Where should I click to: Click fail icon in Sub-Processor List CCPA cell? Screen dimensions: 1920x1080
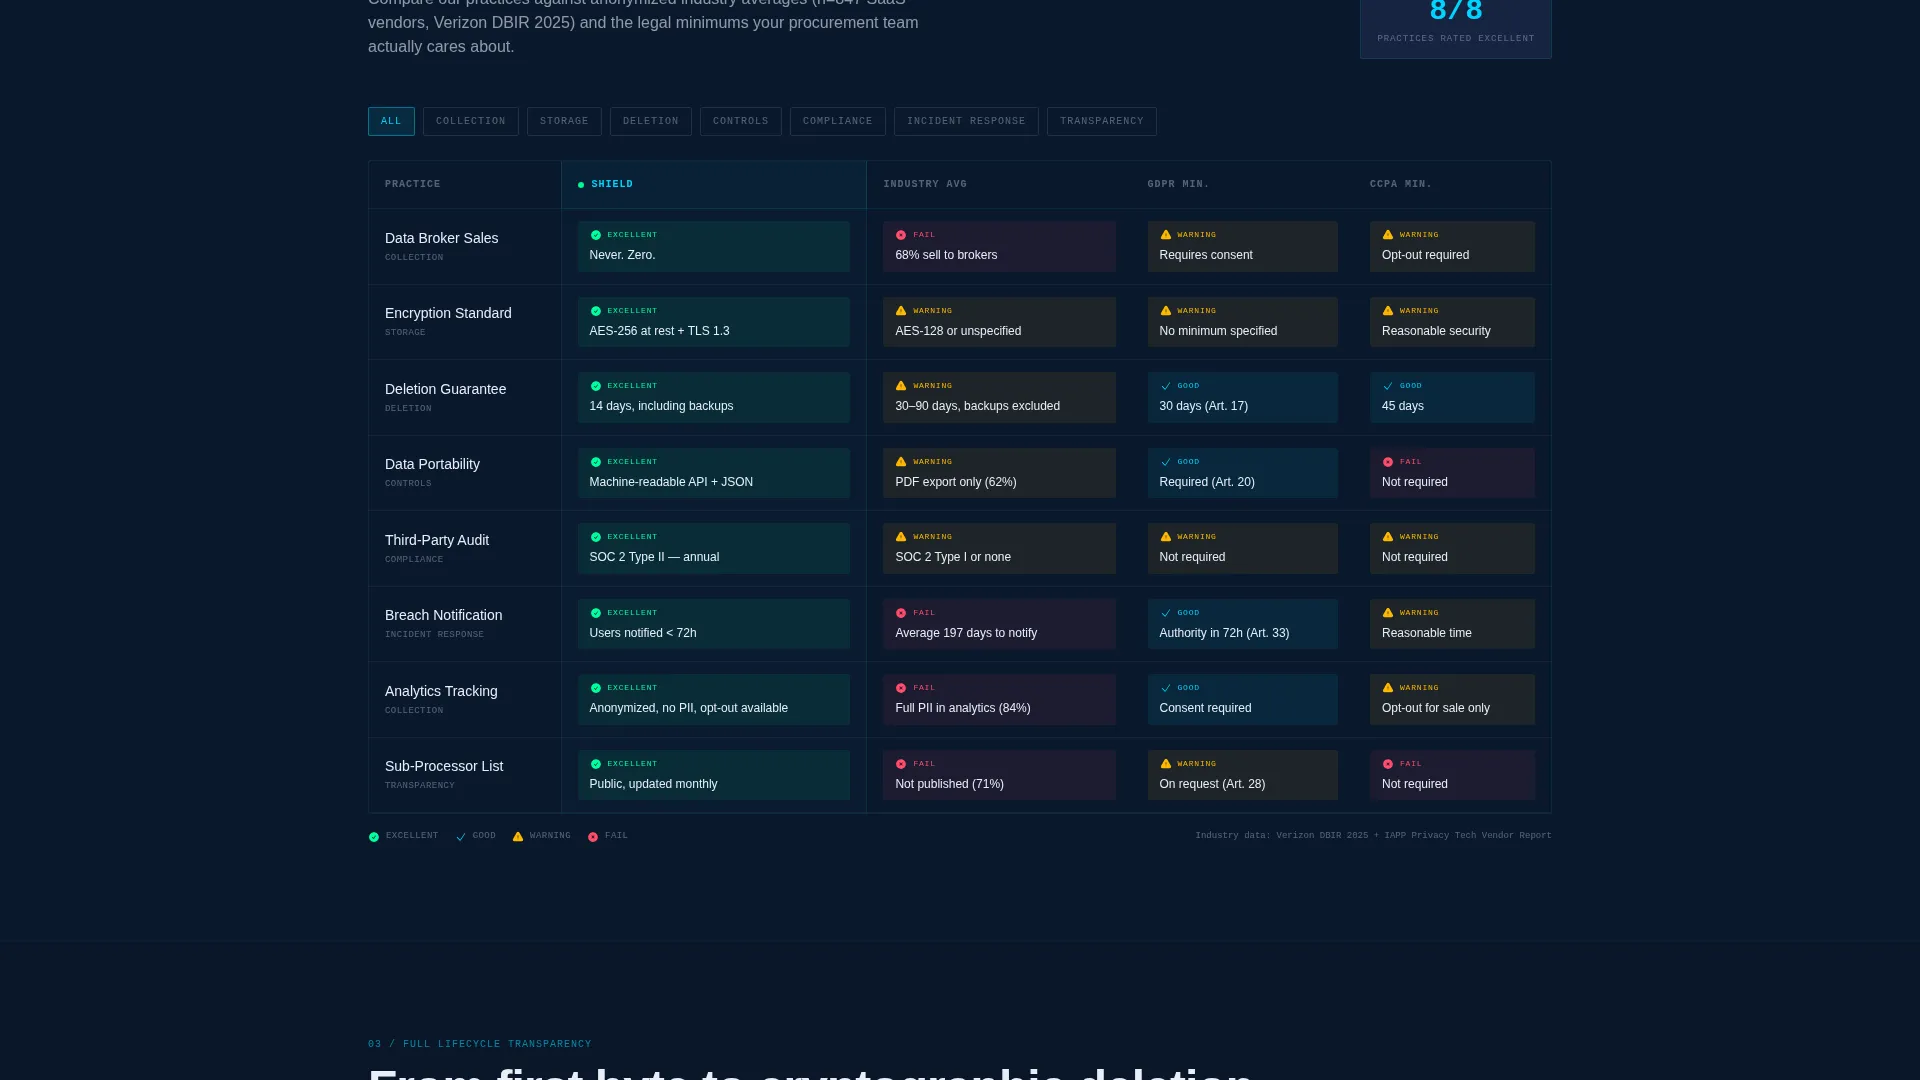(1388, 764)
